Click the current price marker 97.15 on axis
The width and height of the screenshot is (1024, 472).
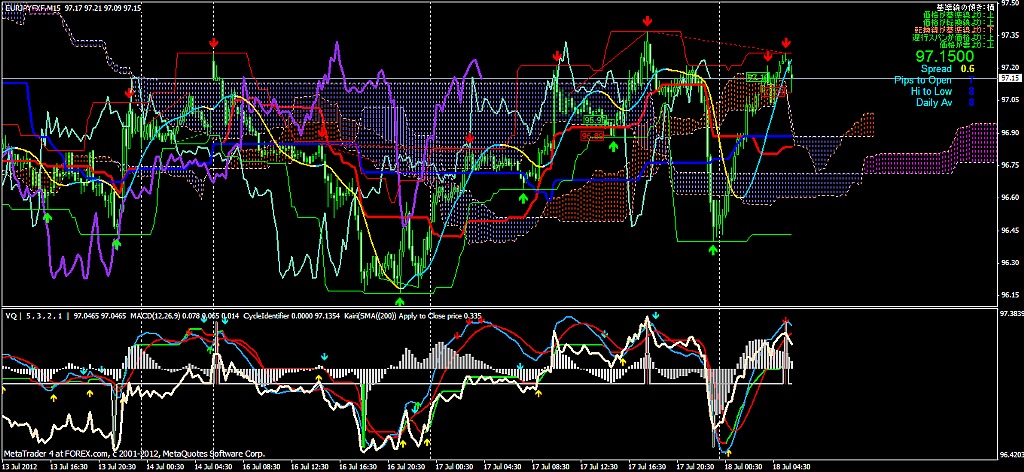pos(1009,78)
